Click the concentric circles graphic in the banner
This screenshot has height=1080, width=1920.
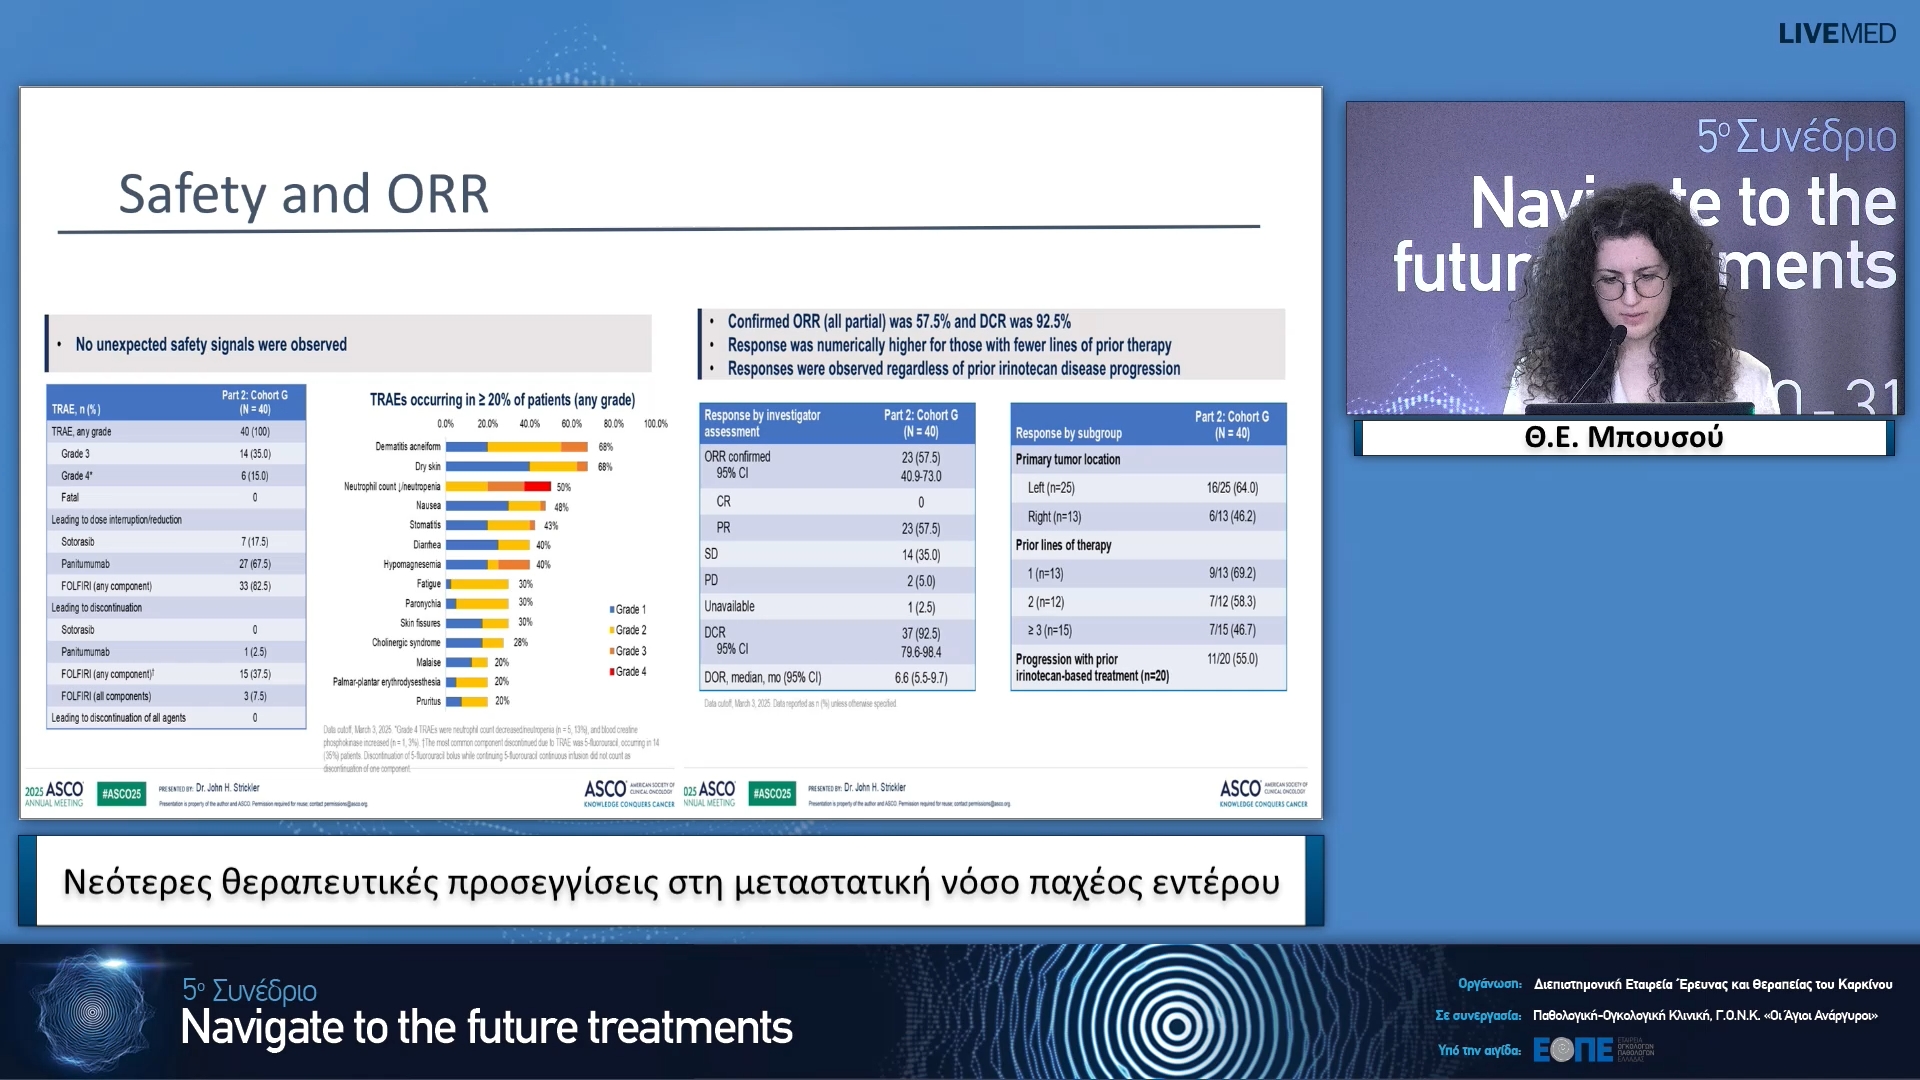pyautogui.click(x=1177, y=1025)
